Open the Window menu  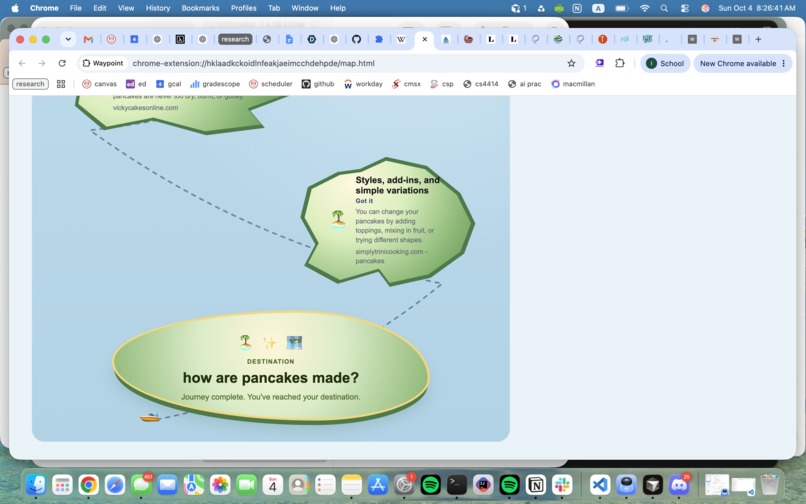[305, 8]
